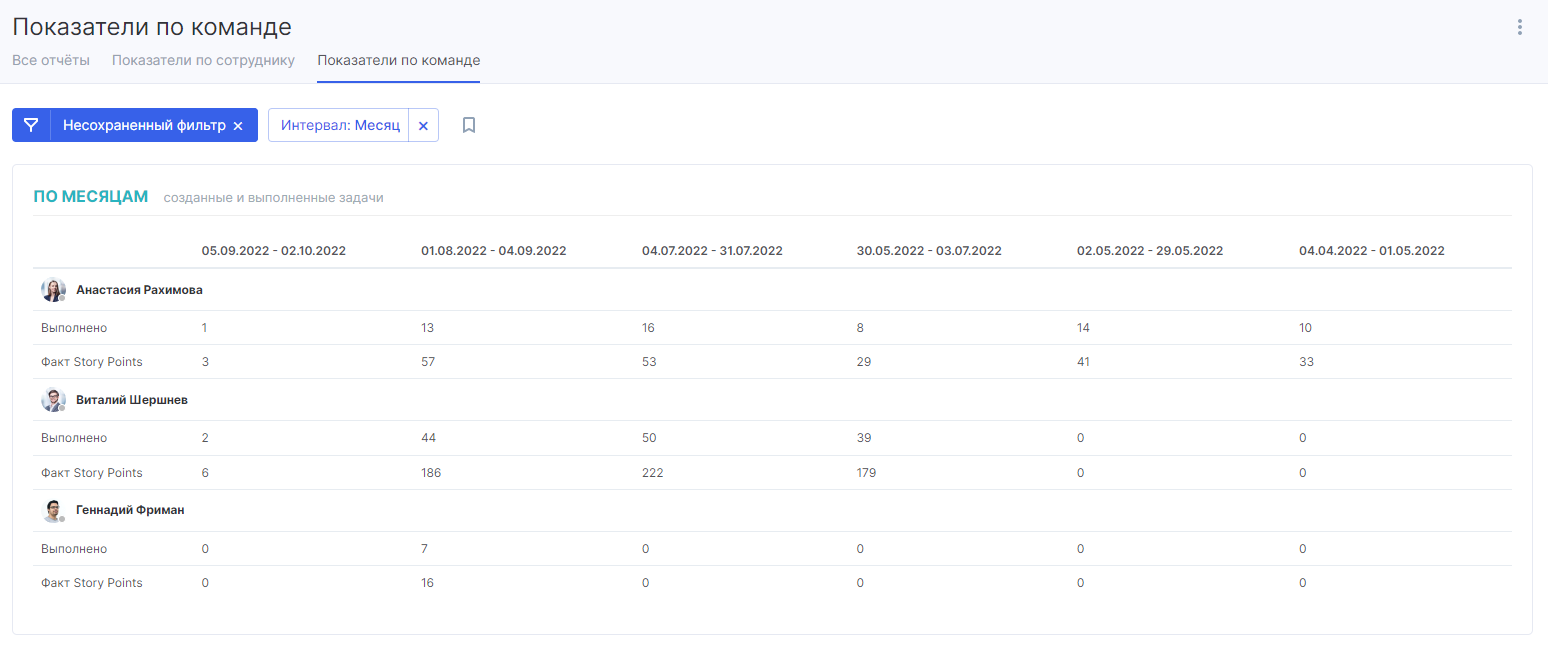This screenshot has width=1548, height=649.
Task: Click Рахимова's story points value 53
Action: click(649, 362)
